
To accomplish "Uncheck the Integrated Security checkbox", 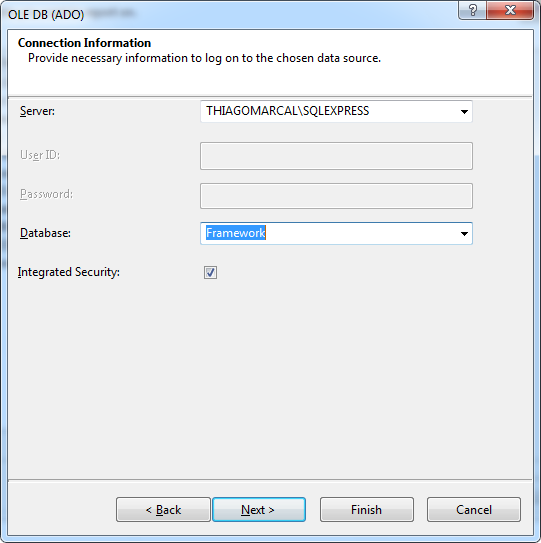I will pos(210,273).
